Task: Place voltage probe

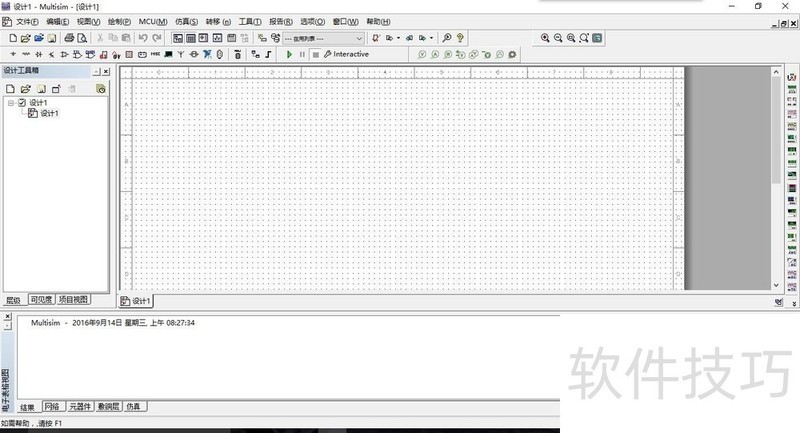Action: pyautogui.click(x=422, y=55)
